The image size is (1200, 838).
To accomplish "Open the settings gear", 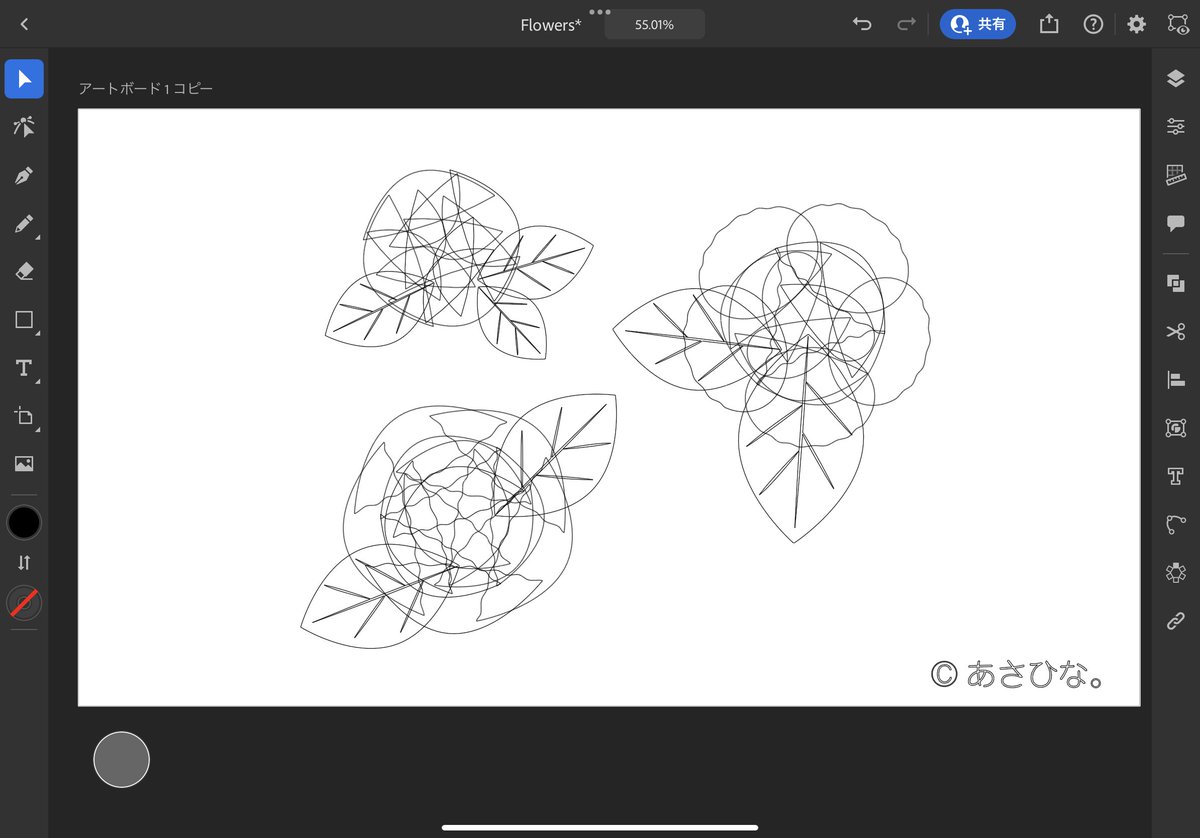I will coord(1137,24).
